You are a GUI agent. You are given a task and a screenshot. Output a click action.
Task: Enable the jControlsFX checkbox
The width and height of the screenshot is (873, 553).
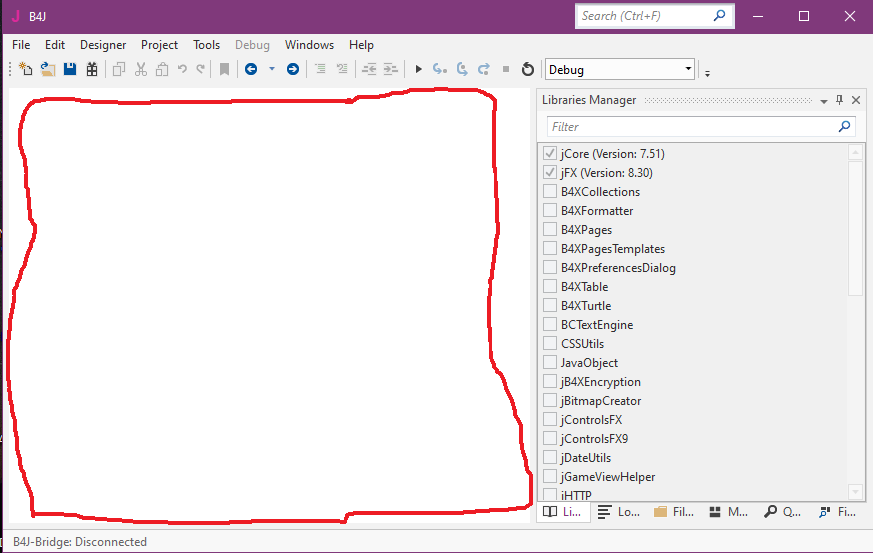[550, 419]
